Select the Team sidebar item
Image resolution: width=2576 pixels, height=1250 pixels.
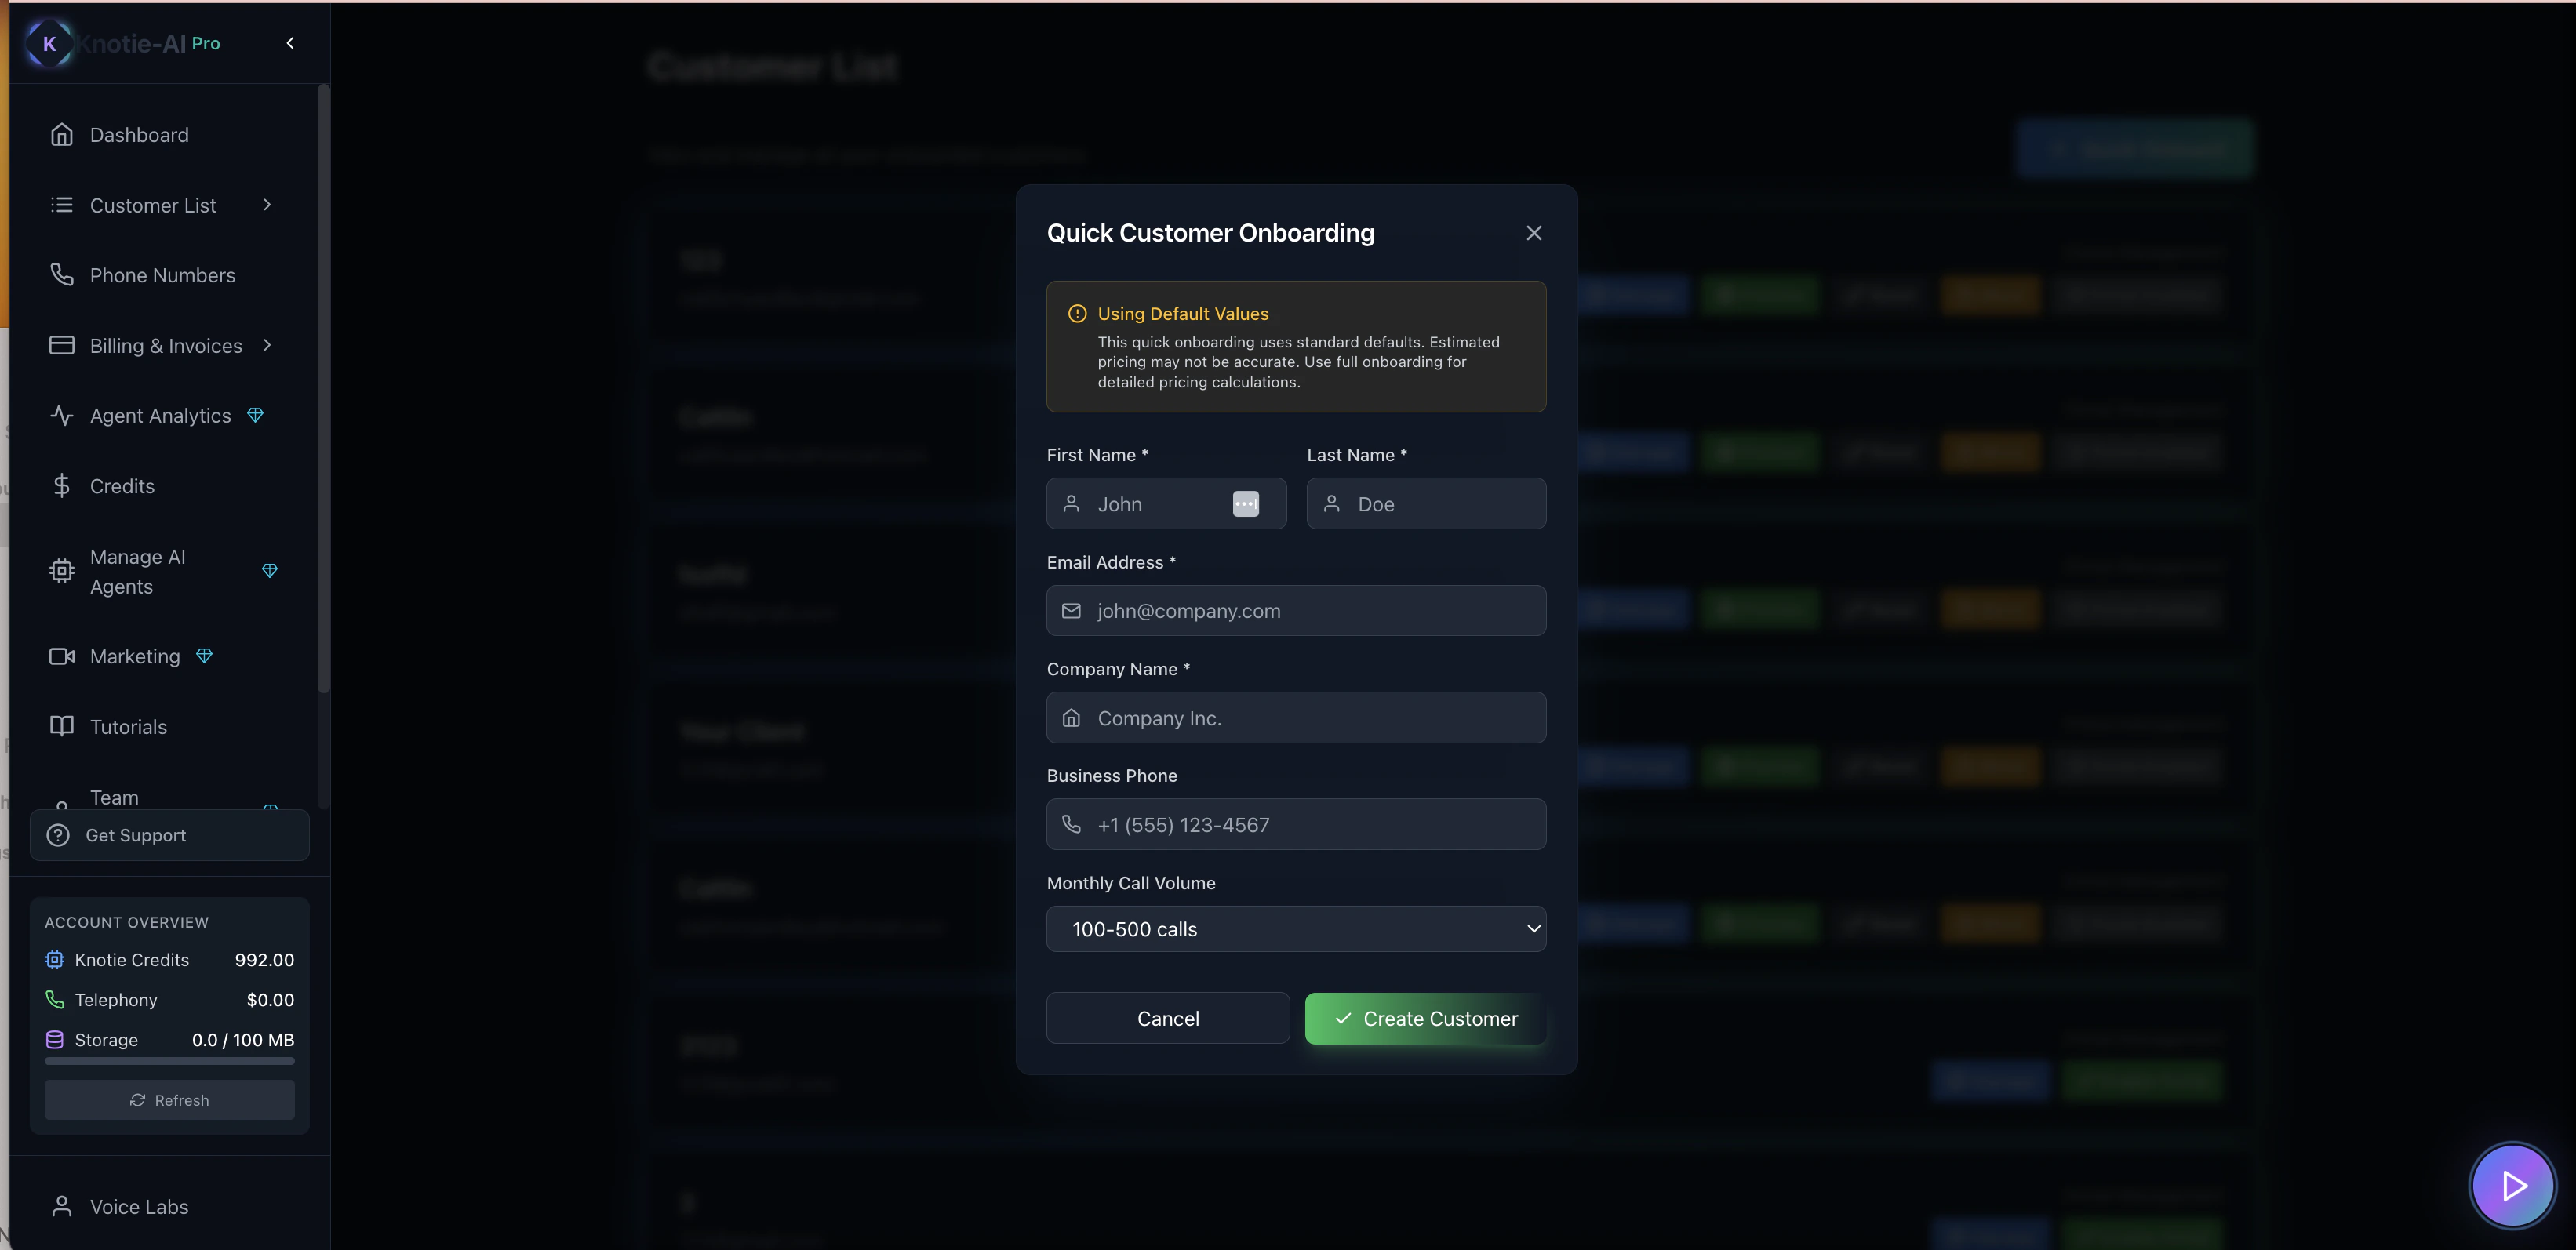point(114,797)
